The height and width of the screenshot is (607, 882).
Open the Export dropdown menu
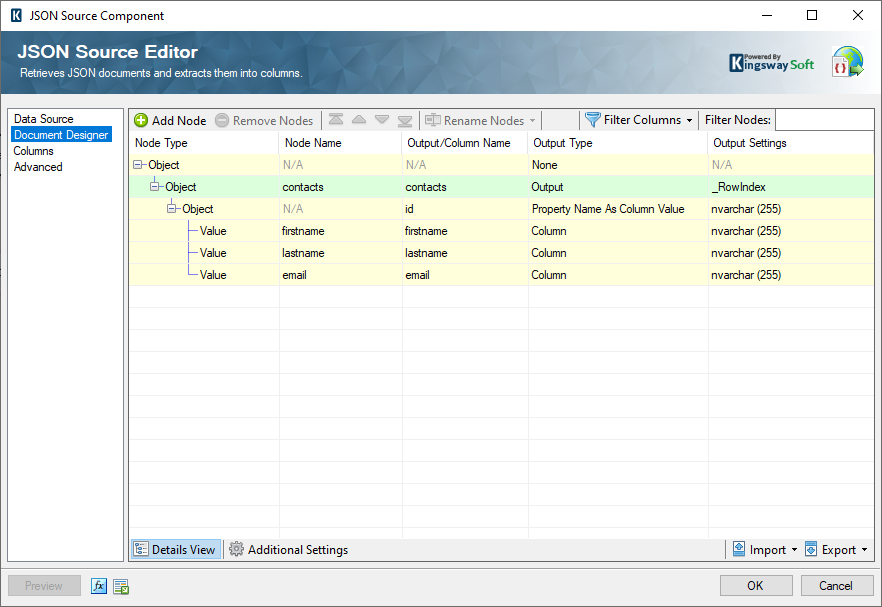(836, 550)
